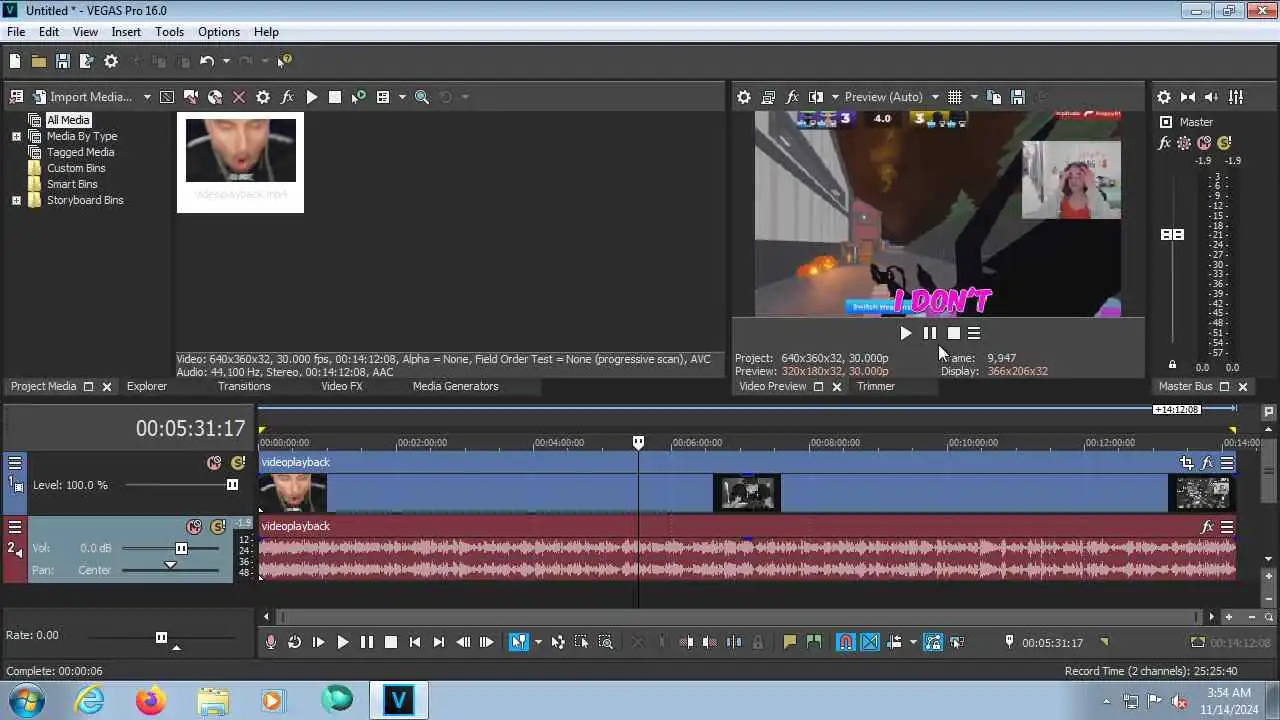Insert a region from the bottom toolbar
Image resolution: width=1280 pixels, height=720 pixels.
(x=814, y=642)
